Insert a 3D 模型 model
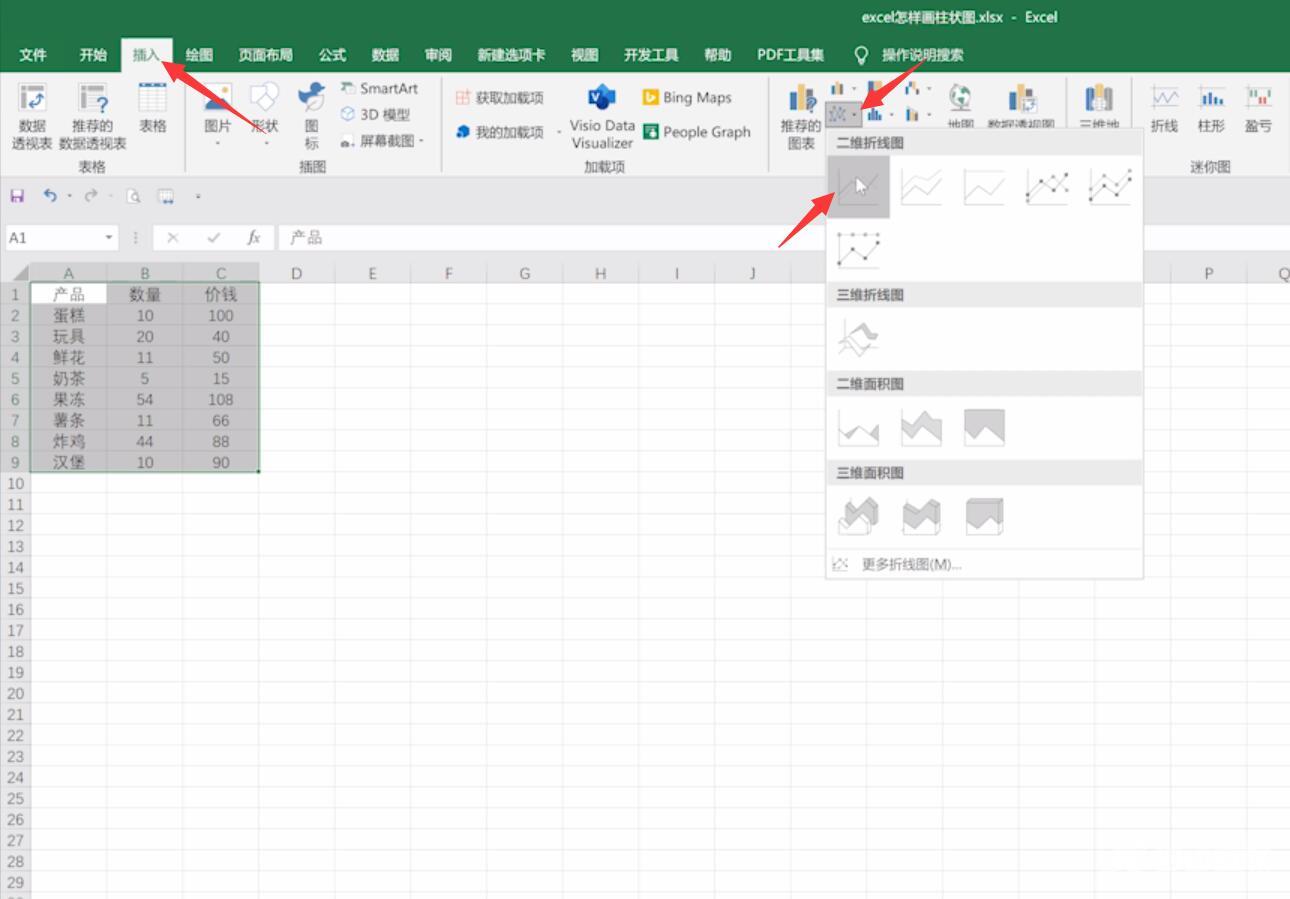 [x=375, y=115]
